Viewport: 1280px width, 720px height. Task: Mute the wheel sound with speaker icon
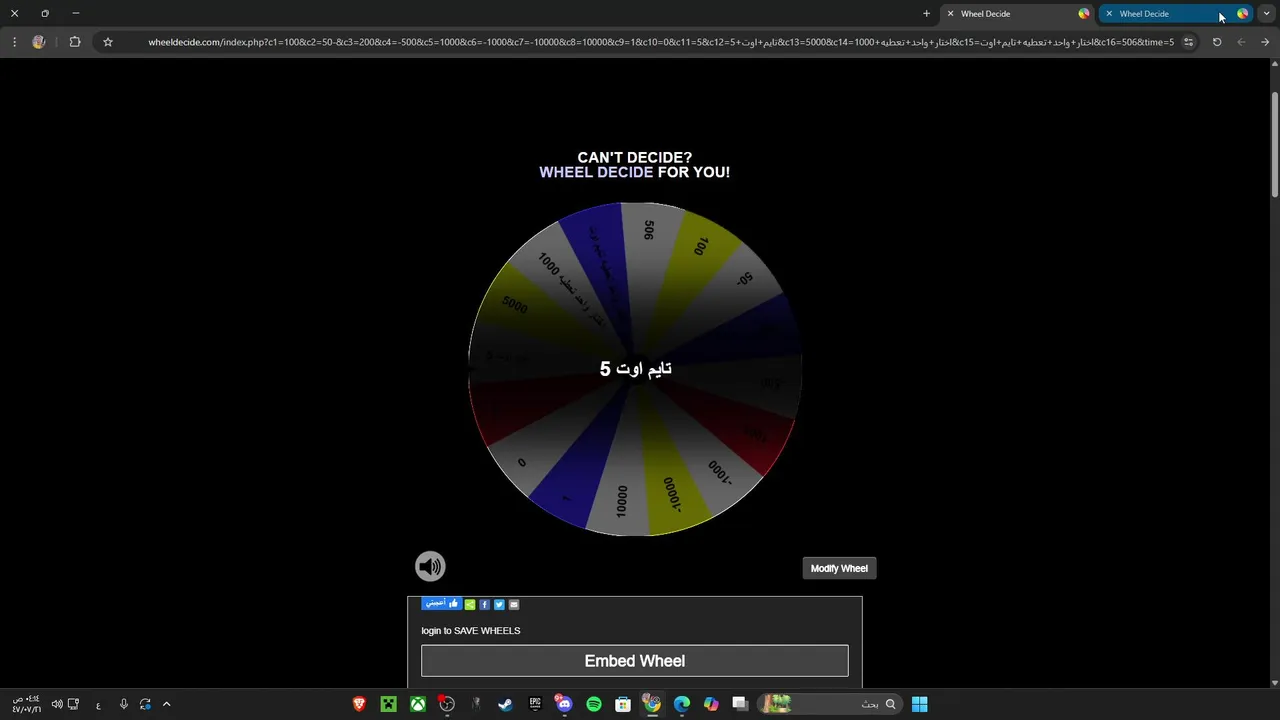coord(430,566)
